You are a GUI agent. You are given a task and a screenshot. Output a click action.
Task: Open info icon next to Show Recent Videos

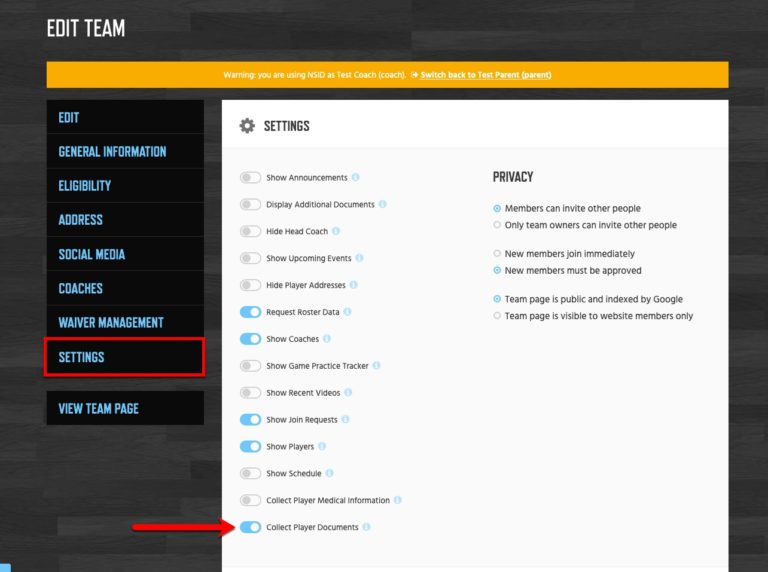pyautogui.click(x=348, y=393)
